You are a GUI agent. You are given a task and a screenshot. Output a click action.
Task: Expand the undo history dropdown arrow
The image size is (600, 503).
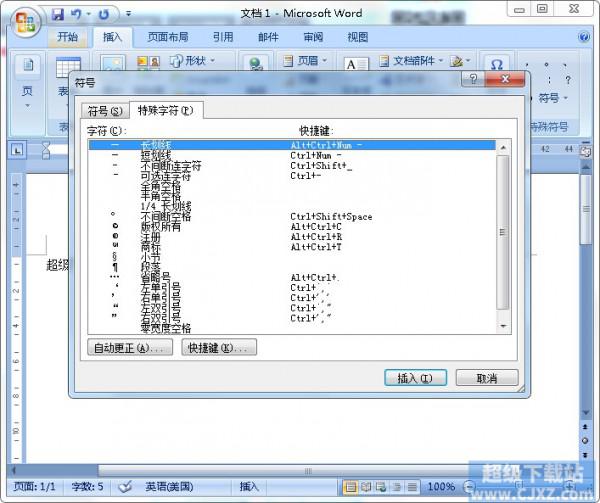coord(88,14)
